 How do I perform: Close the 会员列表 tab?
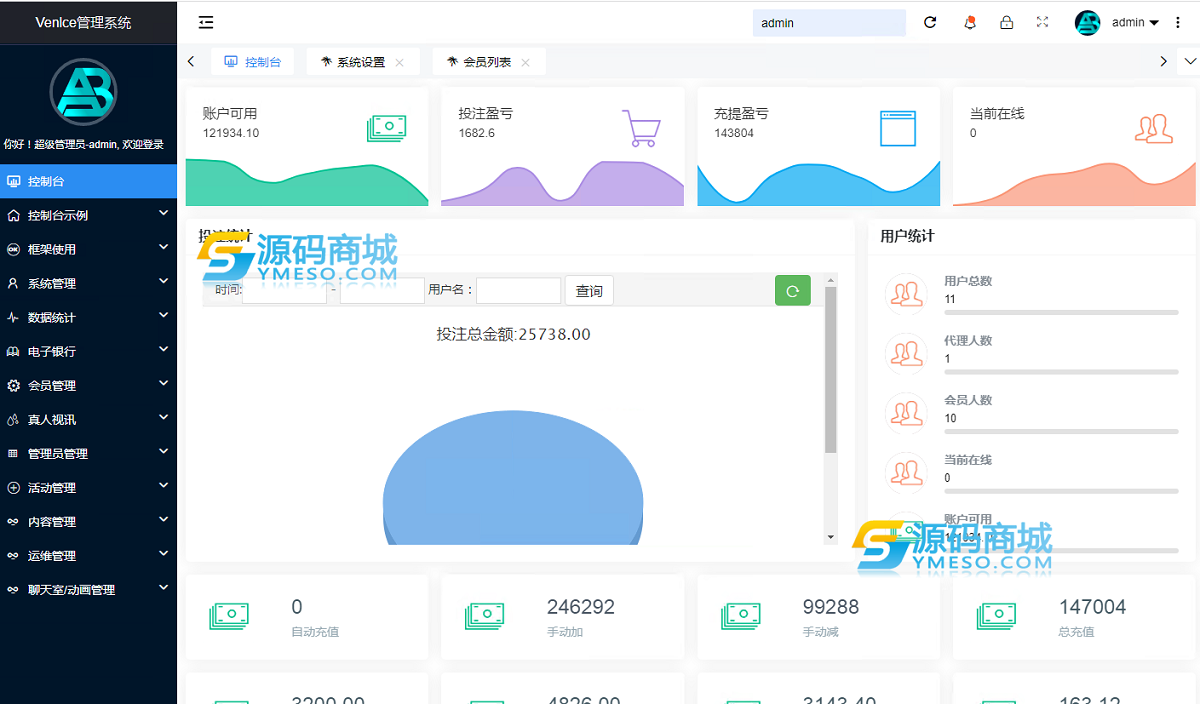point(526,62)
